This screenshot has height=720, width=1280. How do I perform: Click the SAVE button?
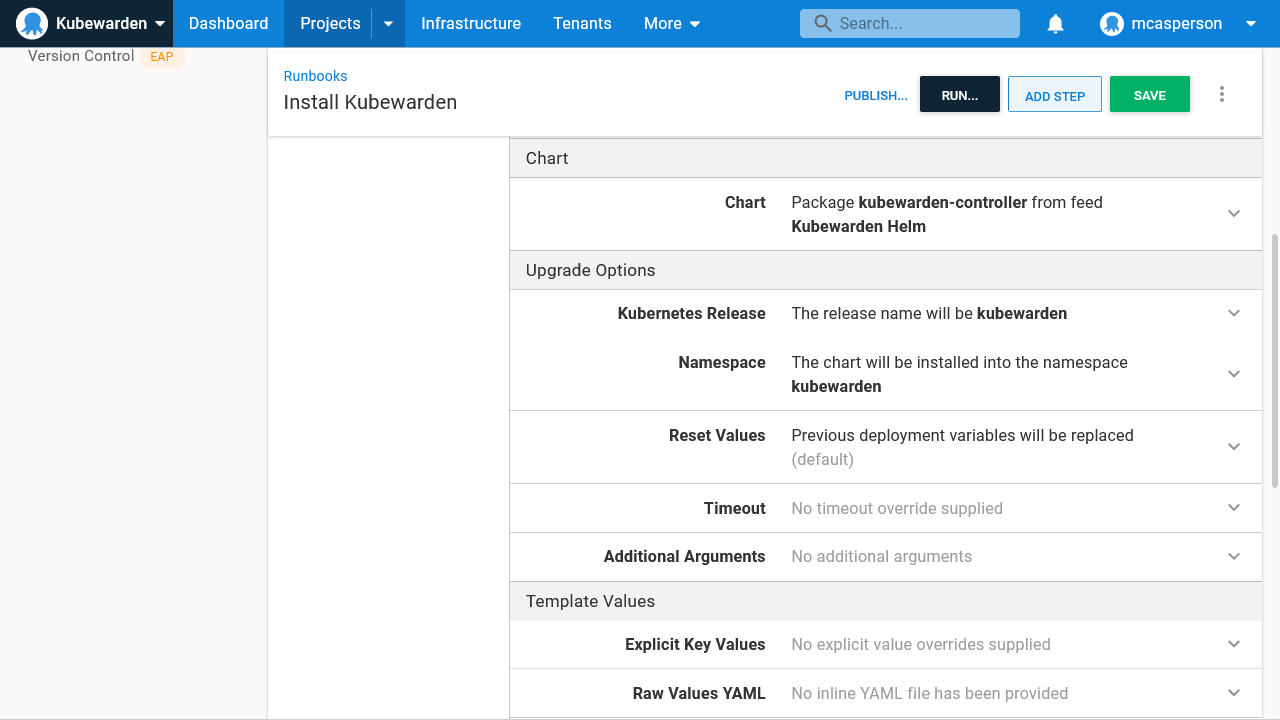[1149, 94]
